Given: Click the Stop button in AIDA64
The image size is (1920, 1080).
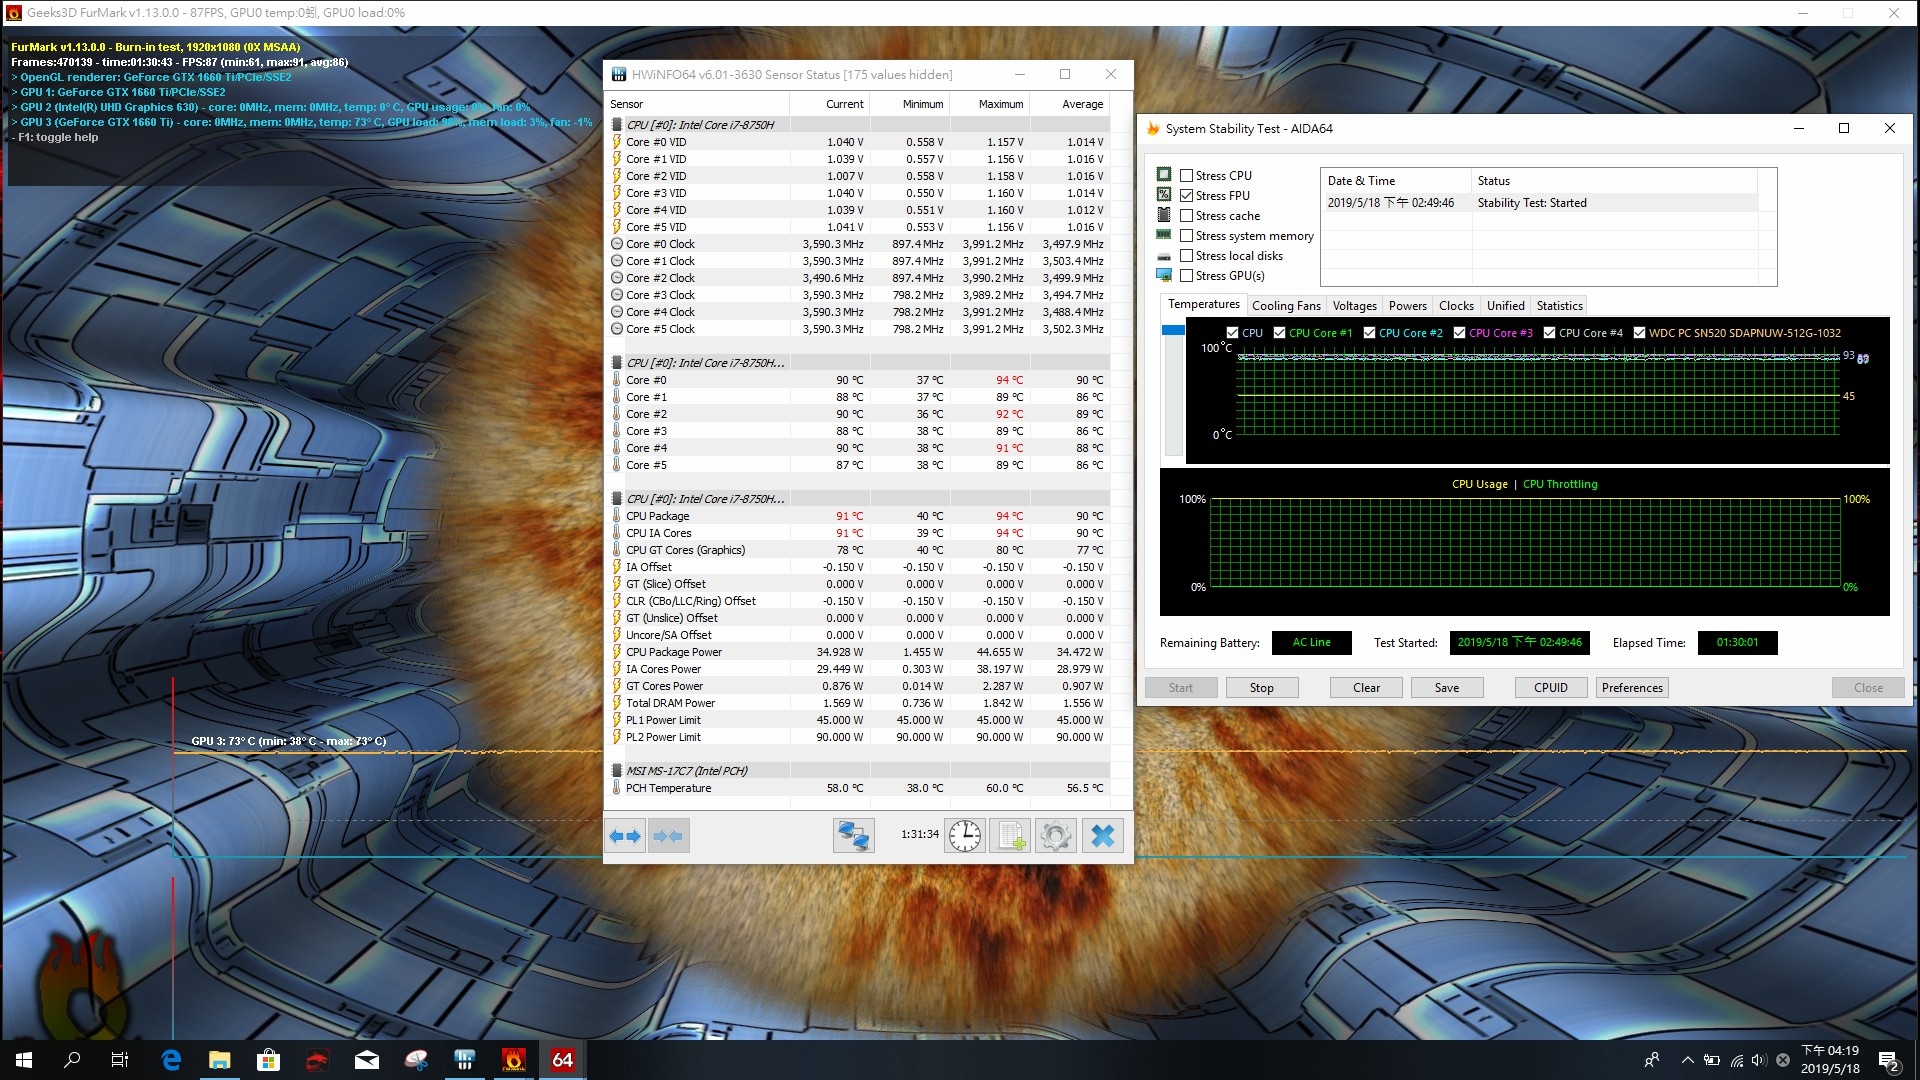Looking at the screenshot, I should click(x=1262, y=688).
